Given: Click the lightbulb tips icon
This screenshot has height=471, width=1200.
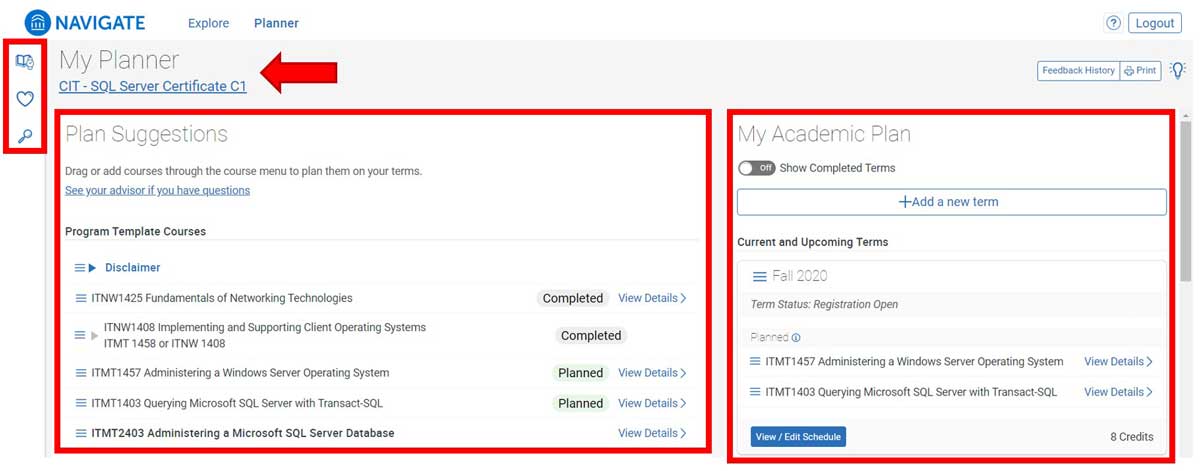Looking at the screenshot, I should click(x=1178, y=70).
